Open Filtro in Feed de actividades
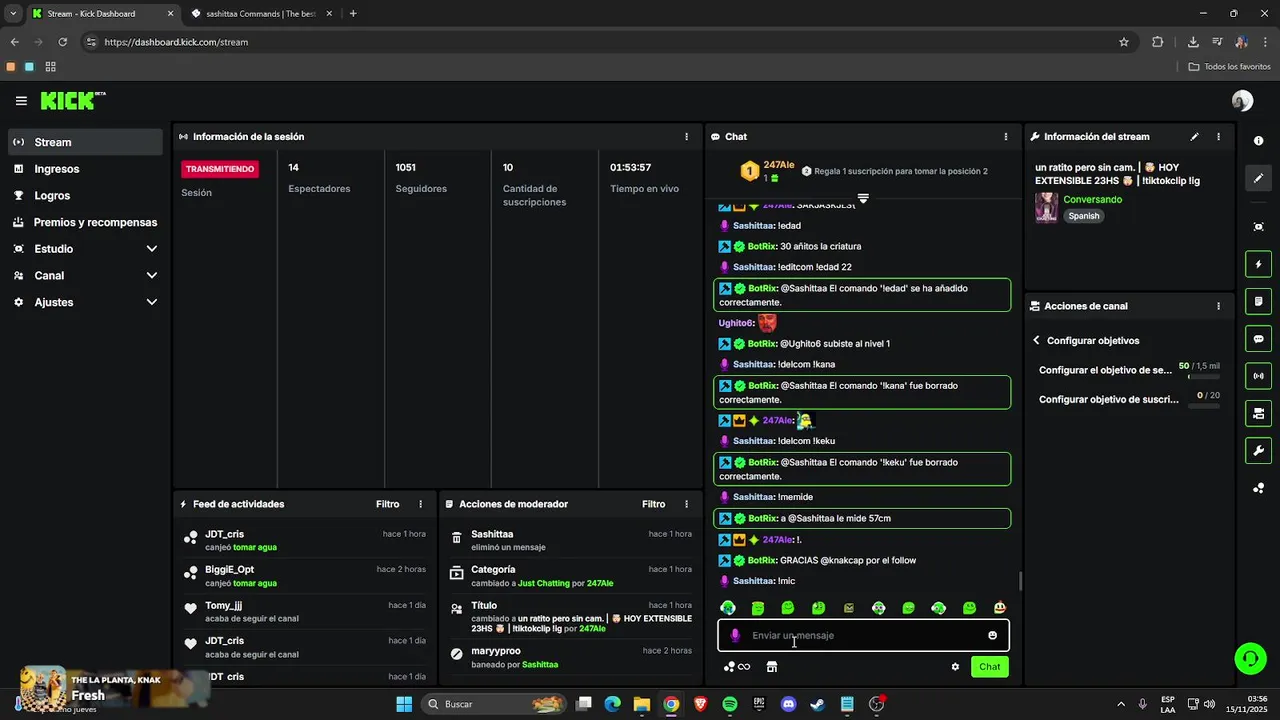The image size is (1280, 720). pyautogui.click(x=387, y=505)
